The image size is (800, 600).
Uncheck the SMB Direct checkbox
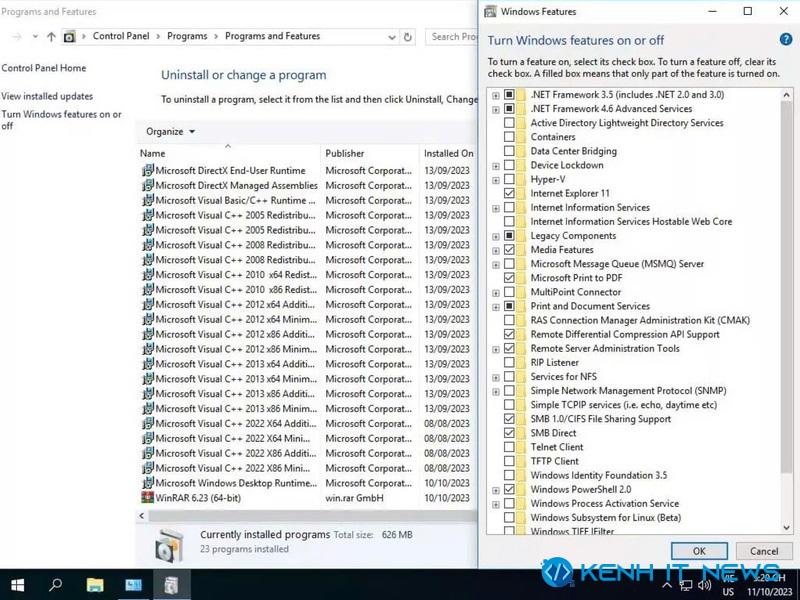tap(509, 433)
